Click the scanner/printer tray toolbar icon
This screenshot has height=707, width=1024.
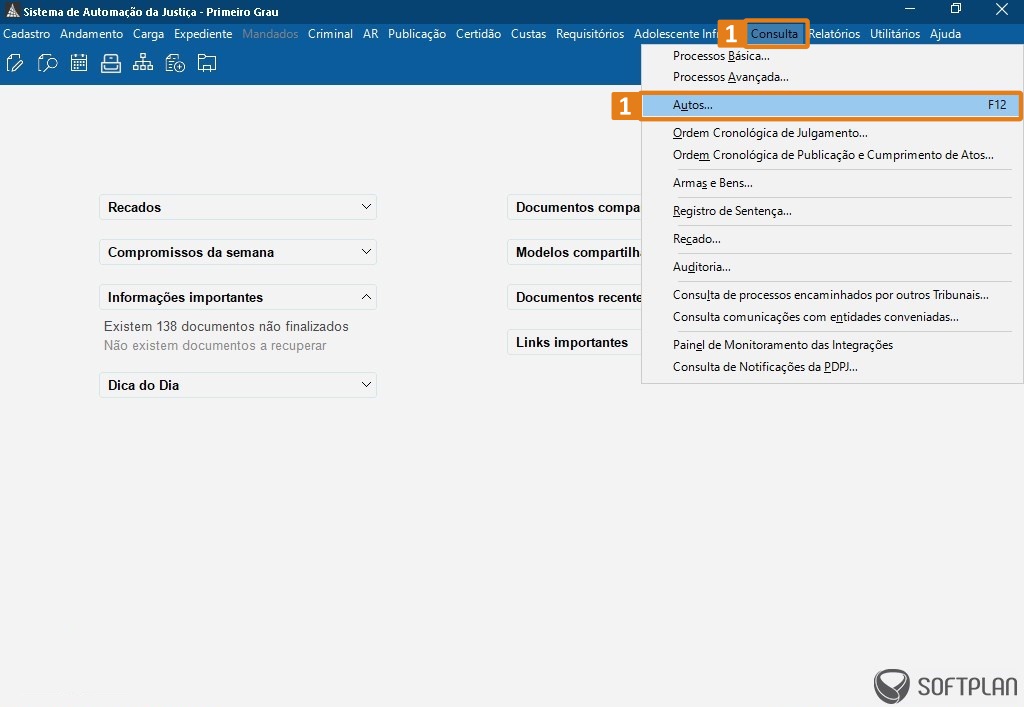click(111, 63)
